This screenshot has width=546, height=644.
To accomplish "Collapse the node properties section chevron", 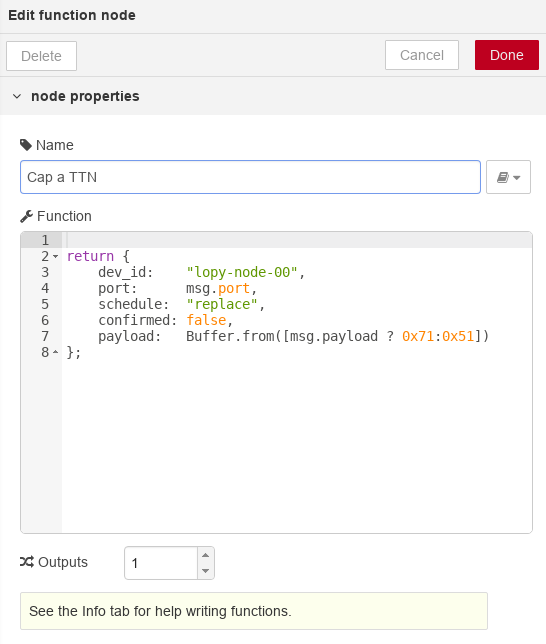I will 17,97.
